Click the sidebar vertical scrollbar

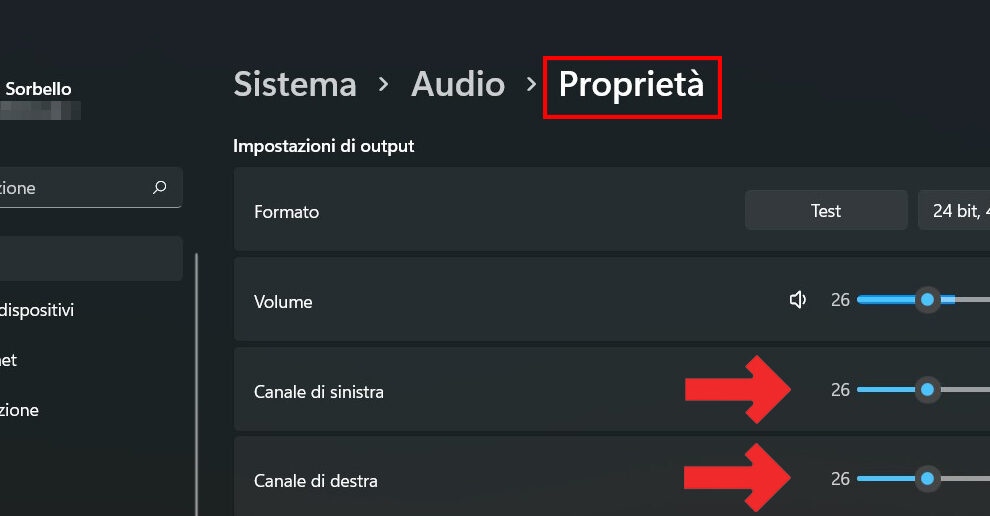point(196,380)
